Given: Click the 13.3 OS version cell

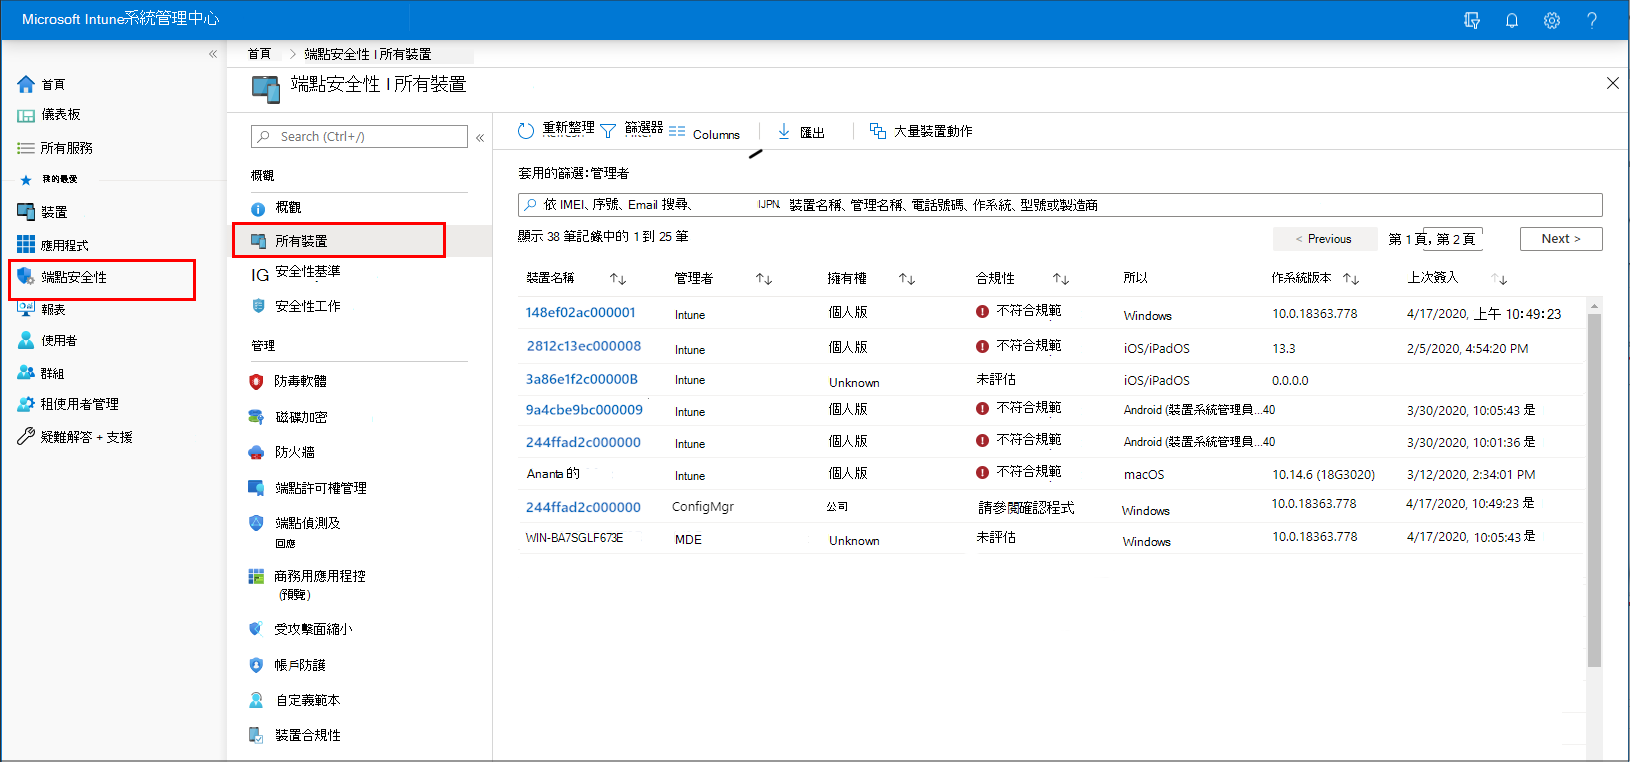Looking at the screenshot, I should pos(1284,349).
